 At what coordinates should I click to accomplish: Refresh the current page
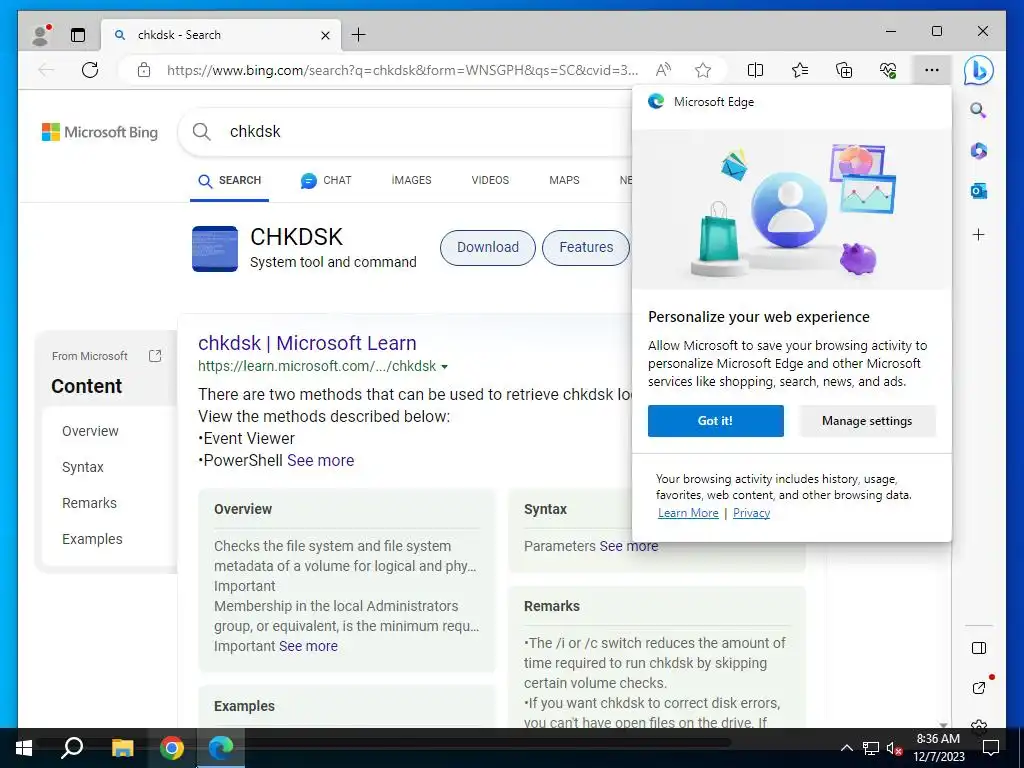point(90,70)
